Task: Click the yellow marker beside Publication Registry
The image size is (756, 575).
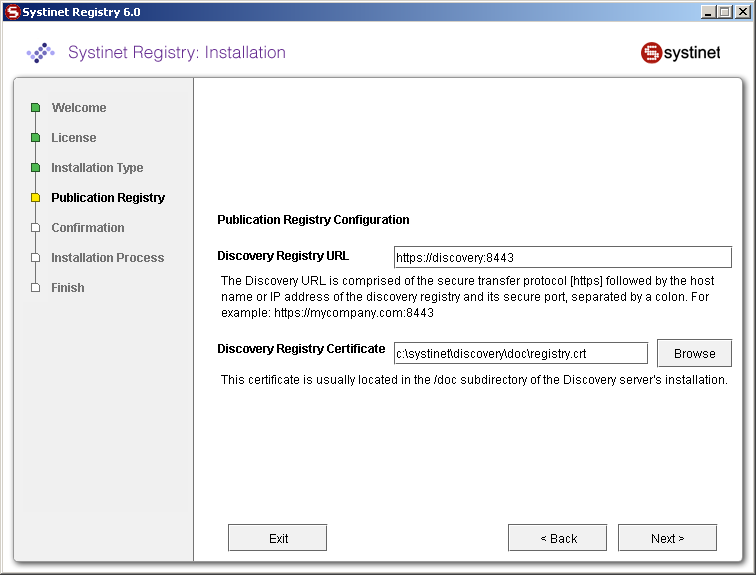Action: pos(35,198)
